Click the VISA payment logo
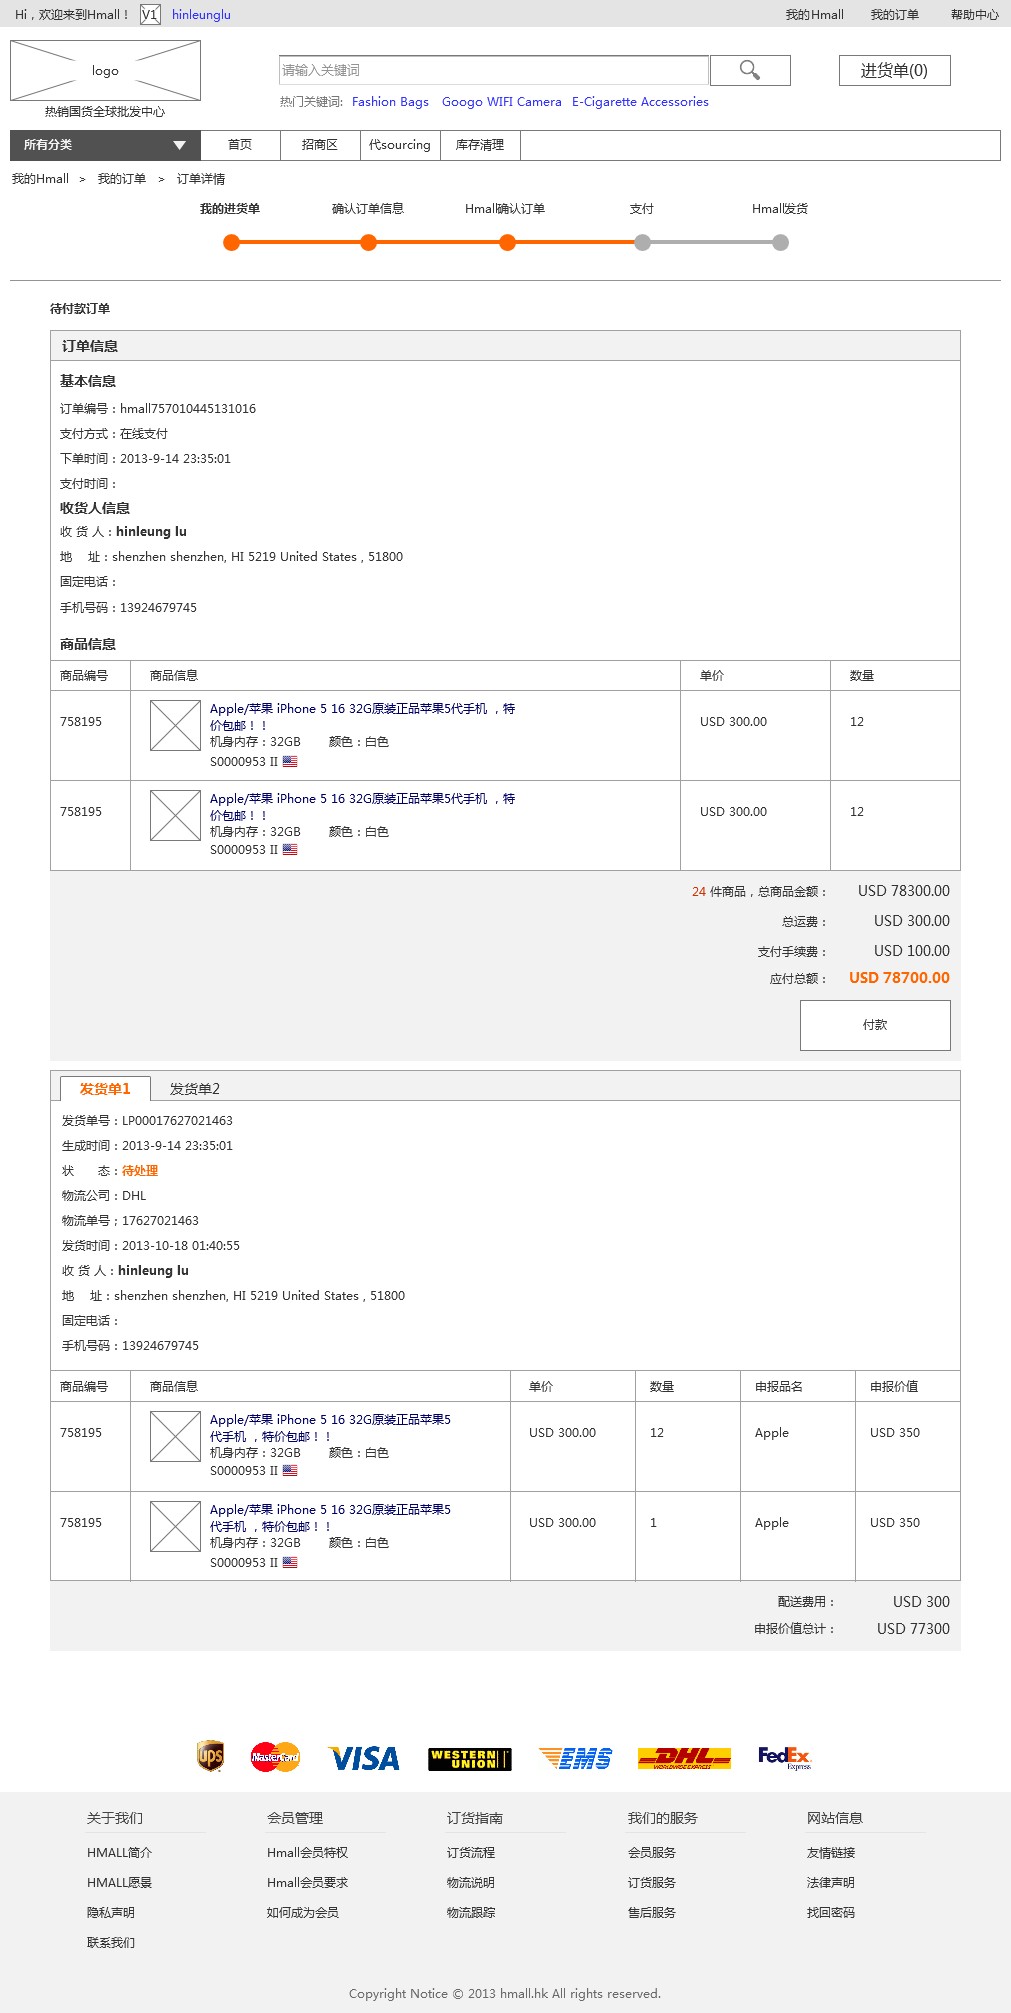Screen dimensions: 1011x2013 (x=364, y=1758)
